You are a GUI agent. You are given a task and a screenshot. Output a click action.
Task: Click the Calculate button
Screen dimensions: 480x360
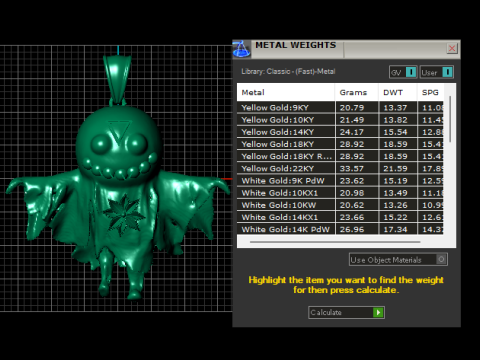(x=346, y=312)
